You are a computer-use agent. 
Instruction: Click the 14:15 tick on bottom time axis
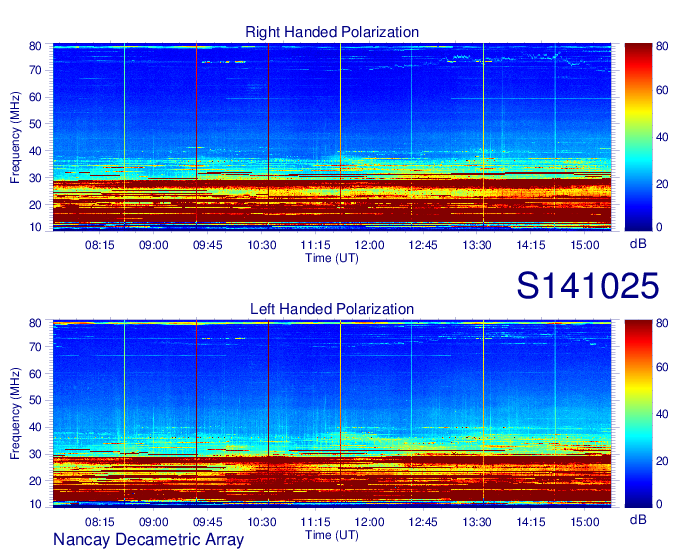(x=531, y=522)
